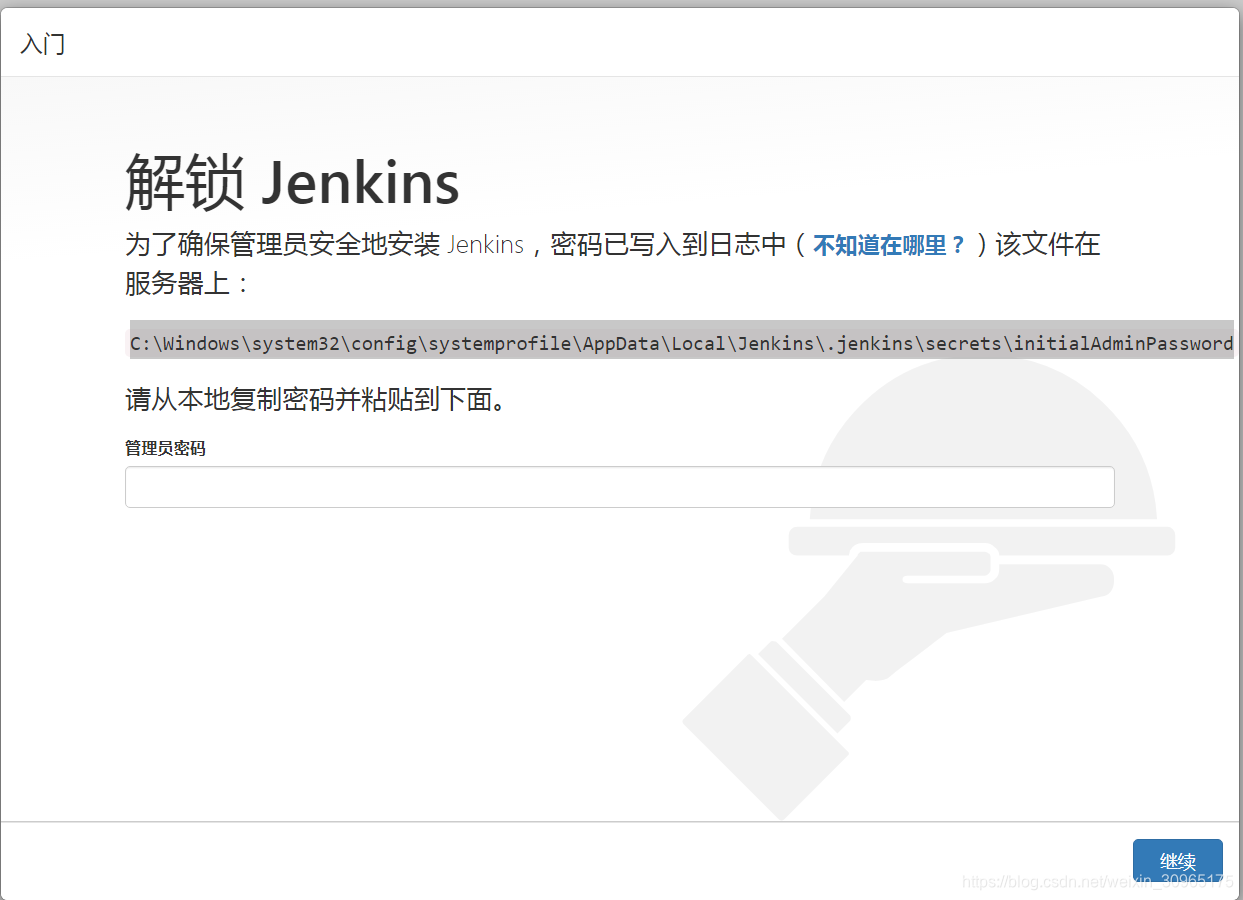The height and width of the screenshot is (900, 1243).
Task: Click the 请从本地复制密码并粘贴到下面 instruction text
Action: (x=315, y=401)
